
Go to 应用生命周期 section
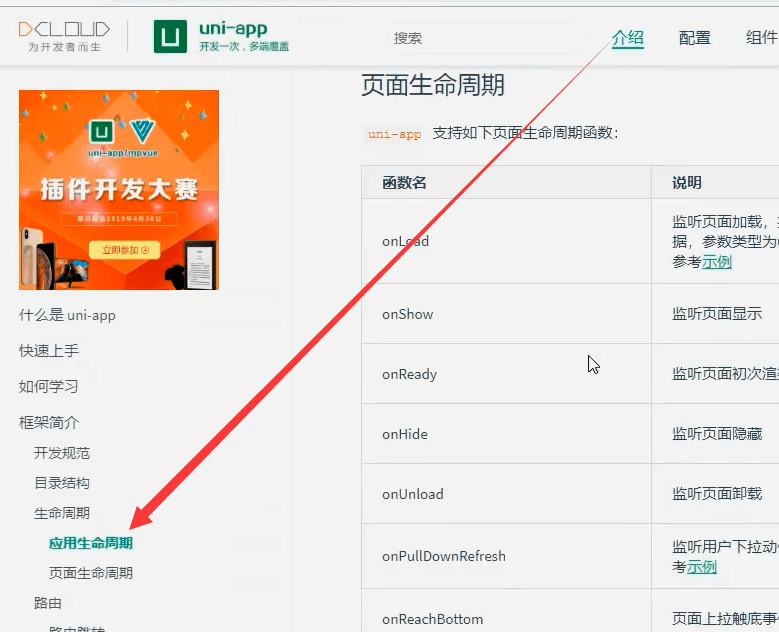click(91, 543)
